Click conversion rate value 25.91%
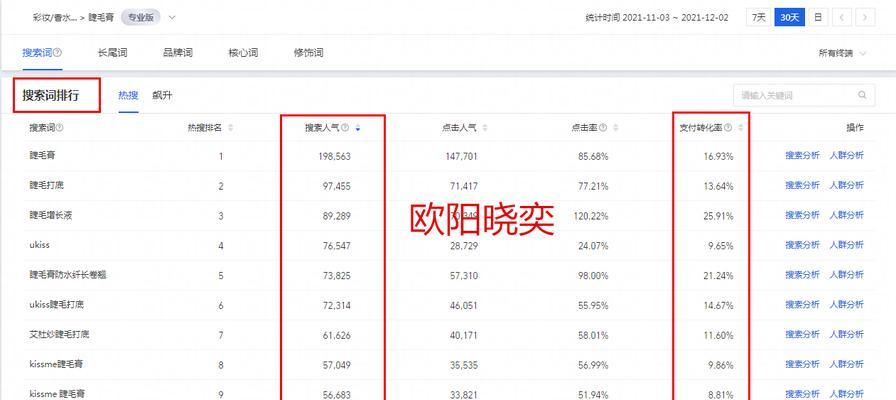The height and width of the screenshot is (400, 896). pyautogui.click(x=718, y=215)
